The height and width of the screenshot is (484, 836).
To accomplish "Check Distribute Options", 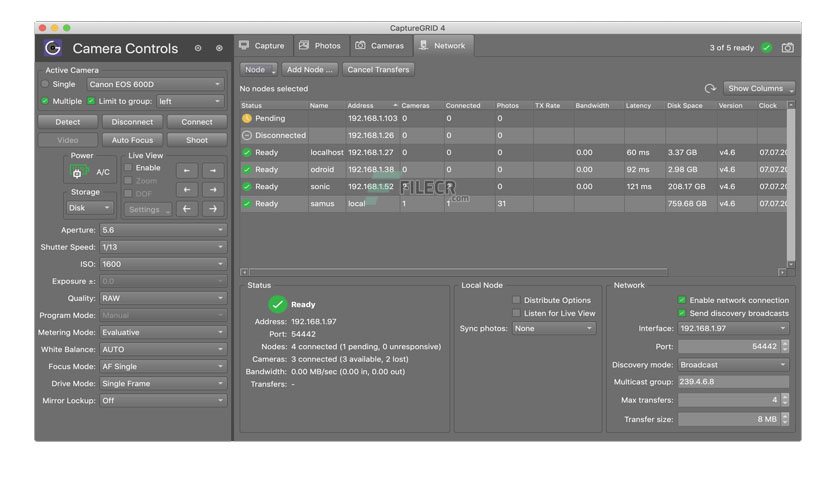I will (x=516, y=300).
